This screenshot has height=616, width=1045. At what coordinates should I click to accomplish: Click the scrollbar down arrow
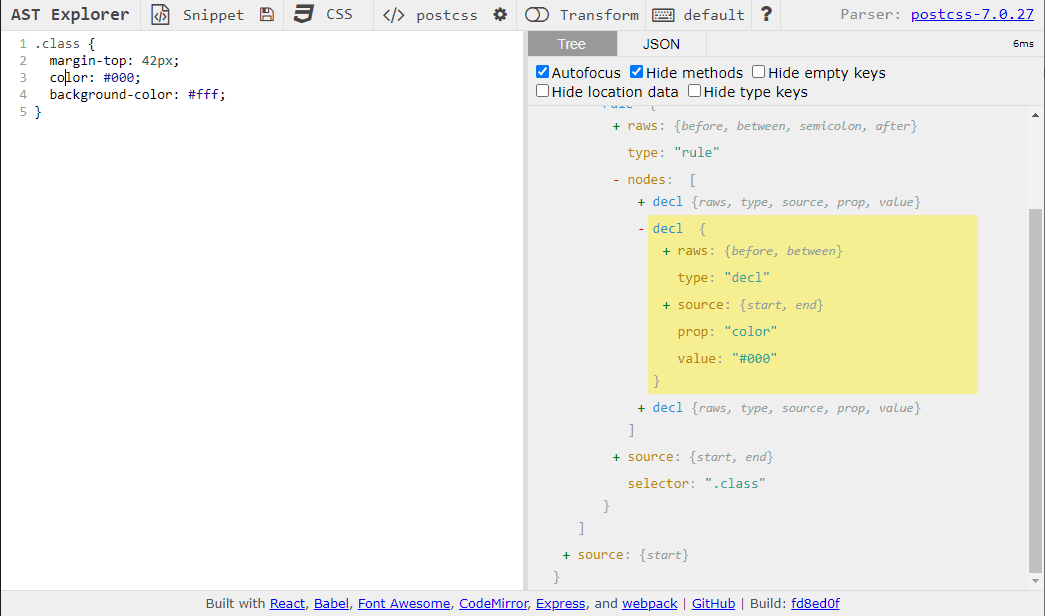tap(1035, 581)
